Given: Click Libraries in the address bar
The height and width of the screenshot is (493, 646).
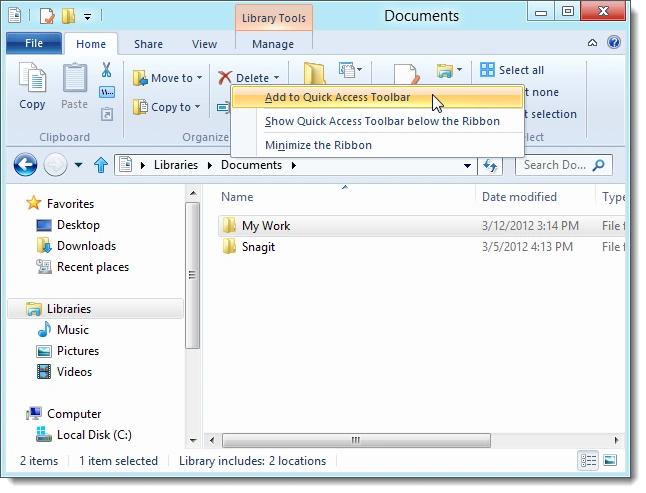Looking at the screenshot, I should click(x=176, y=165).
